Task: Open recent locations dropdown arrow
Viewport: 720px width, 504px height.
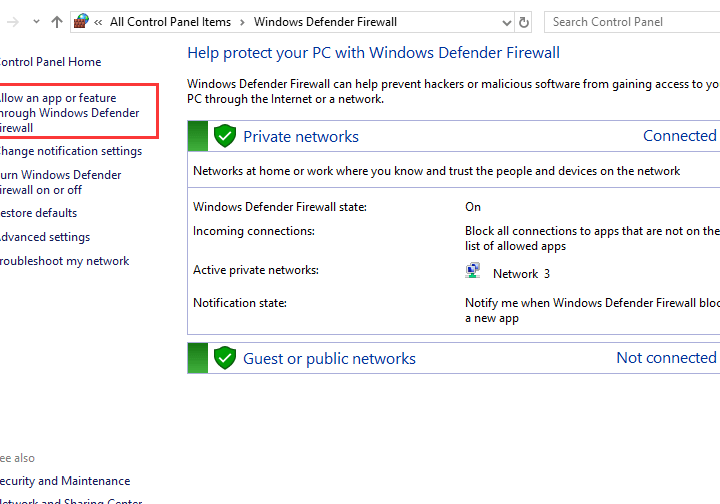Action: point(36,22)
